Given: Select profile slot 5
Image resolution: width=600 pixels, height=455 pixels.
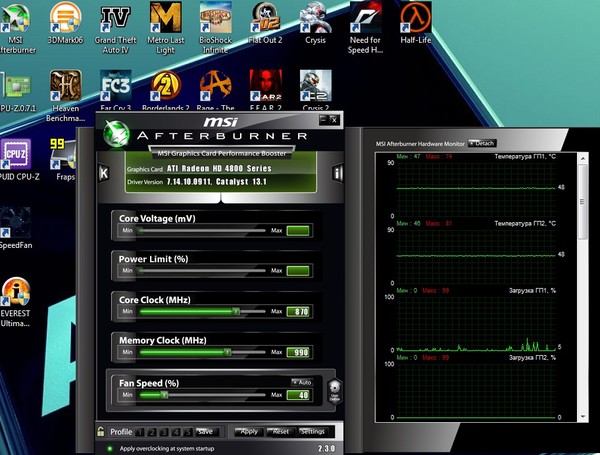Looking at the screenshot, I should pyautogui.click(x=188, y=432).
